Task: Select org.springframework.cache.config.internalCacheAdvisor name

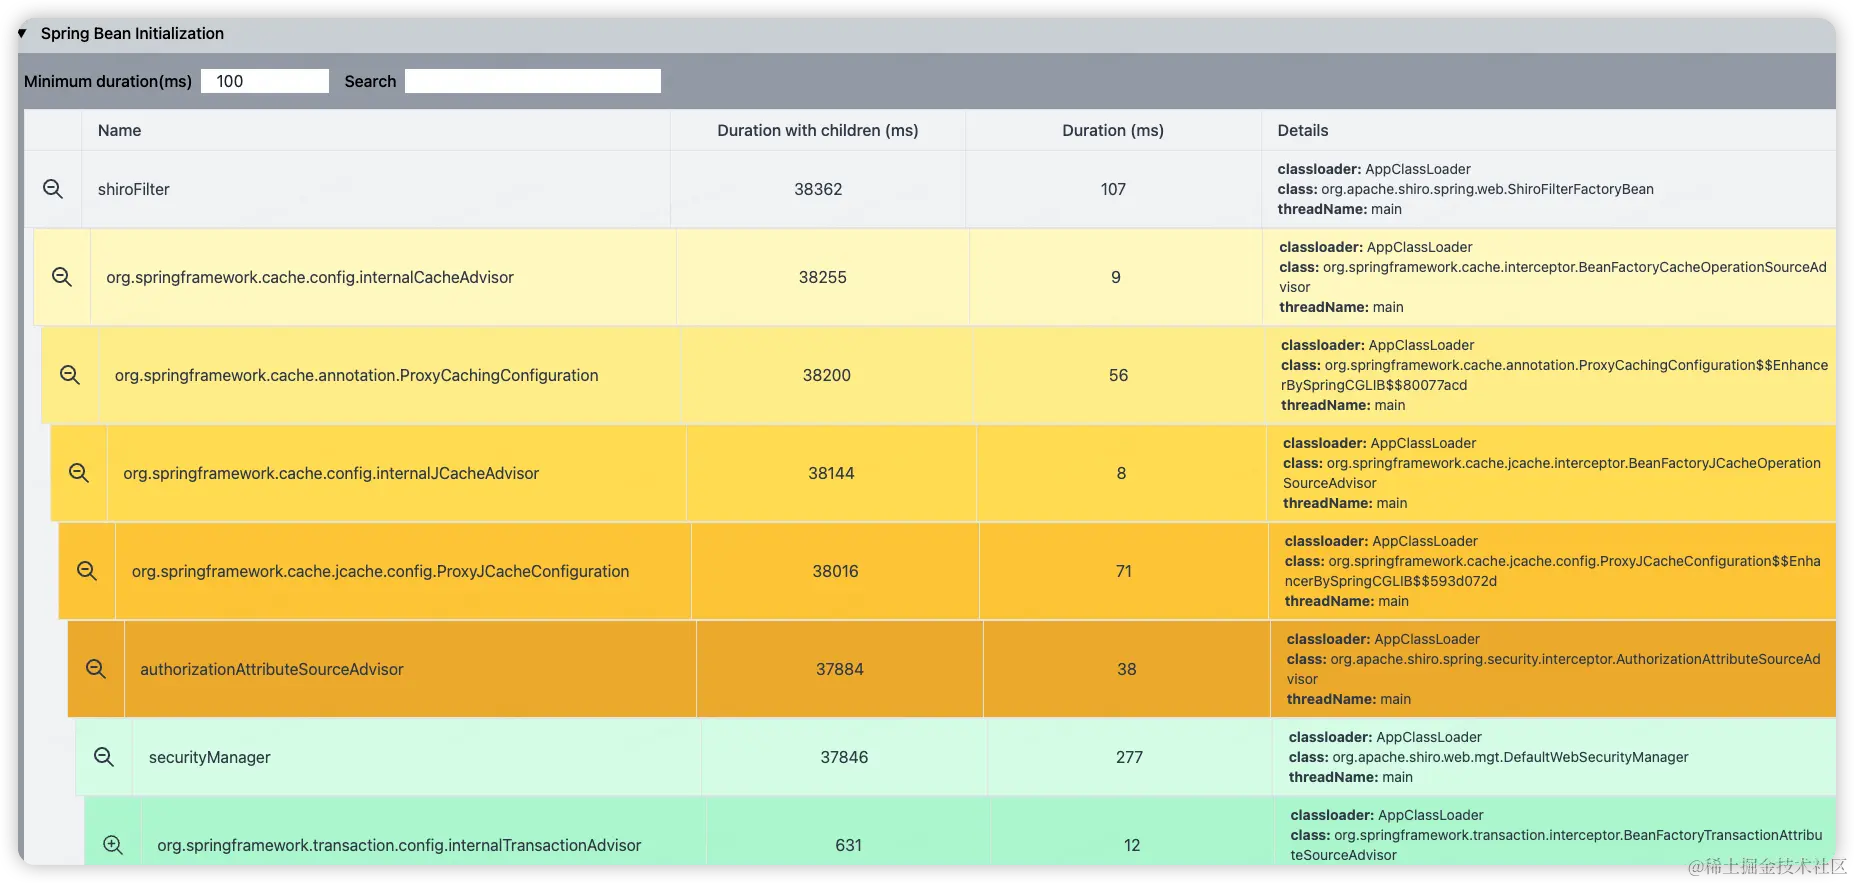Action: point(310,277)
